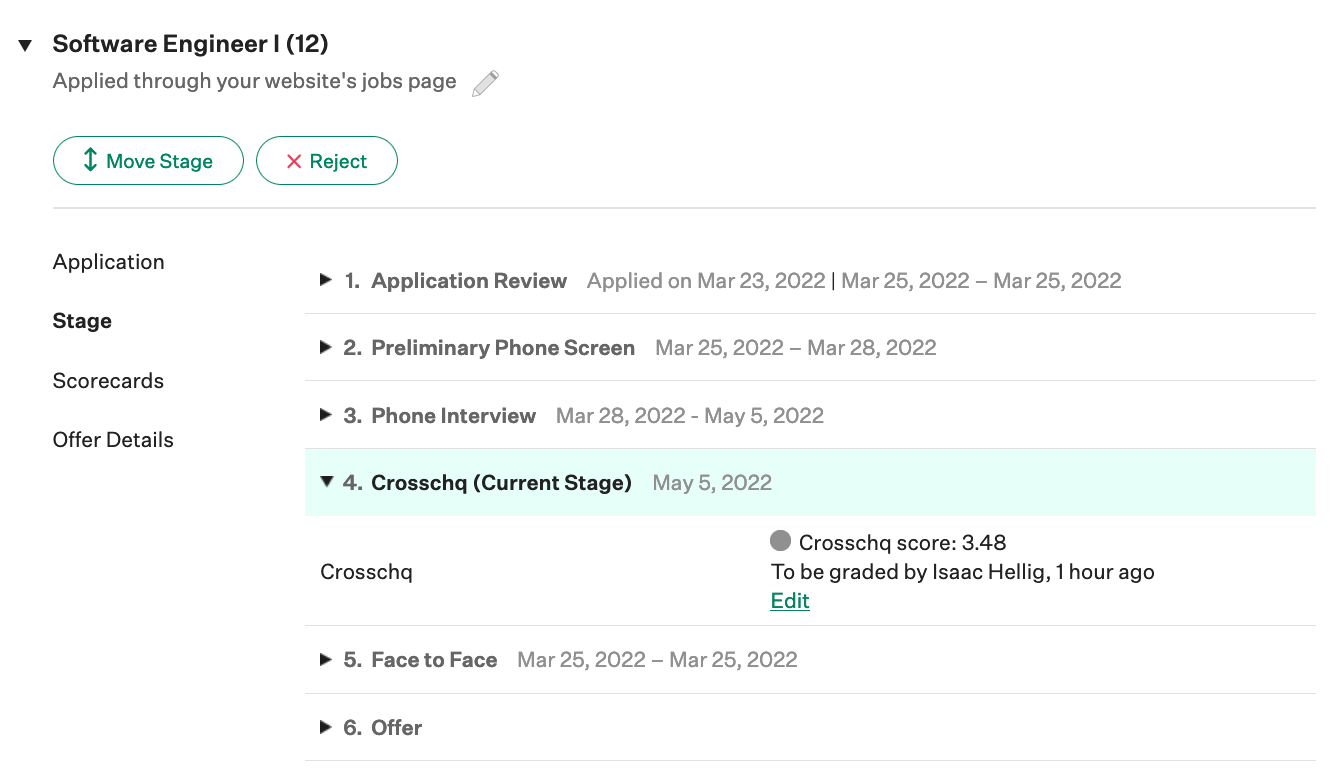Select the Stage sidebar item

[x=82, y=321]
